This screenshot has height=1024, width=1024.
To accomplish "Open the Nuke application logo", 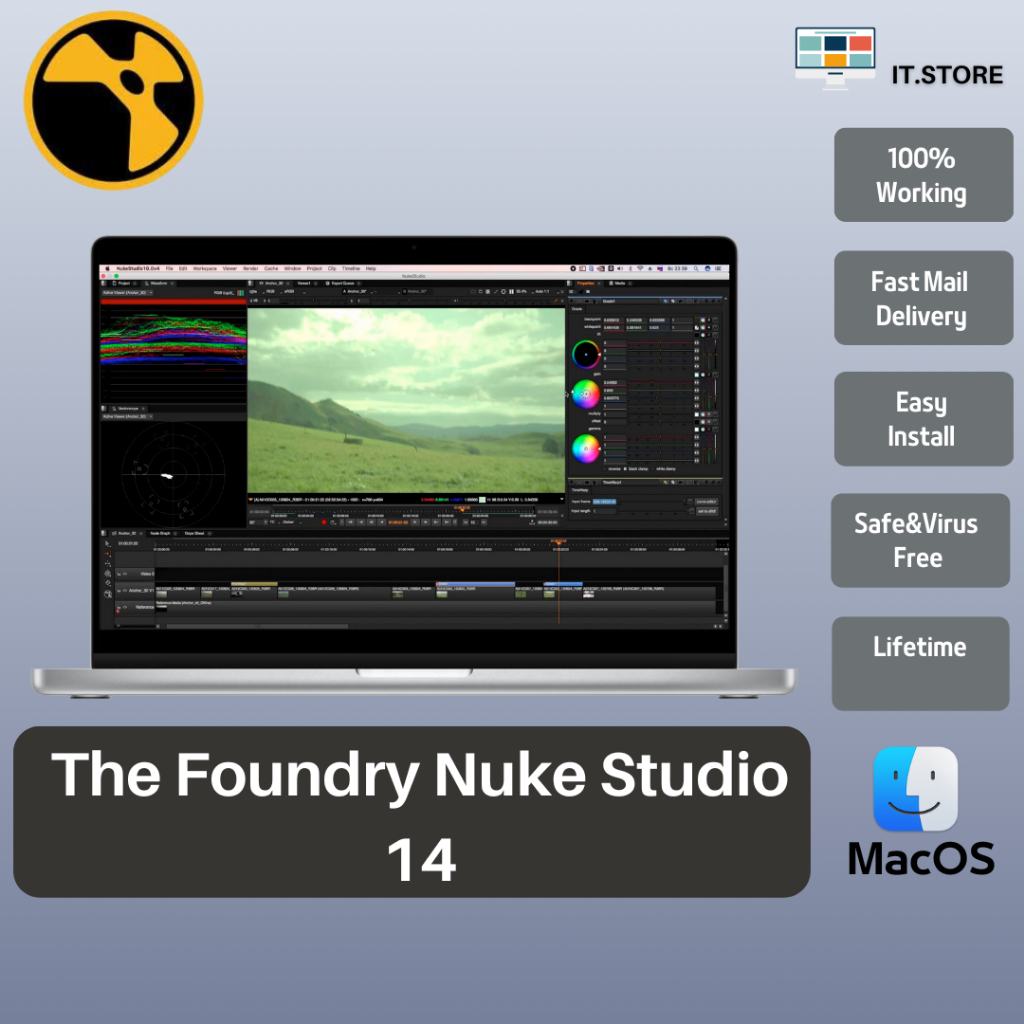I will (x=113, y=100).
